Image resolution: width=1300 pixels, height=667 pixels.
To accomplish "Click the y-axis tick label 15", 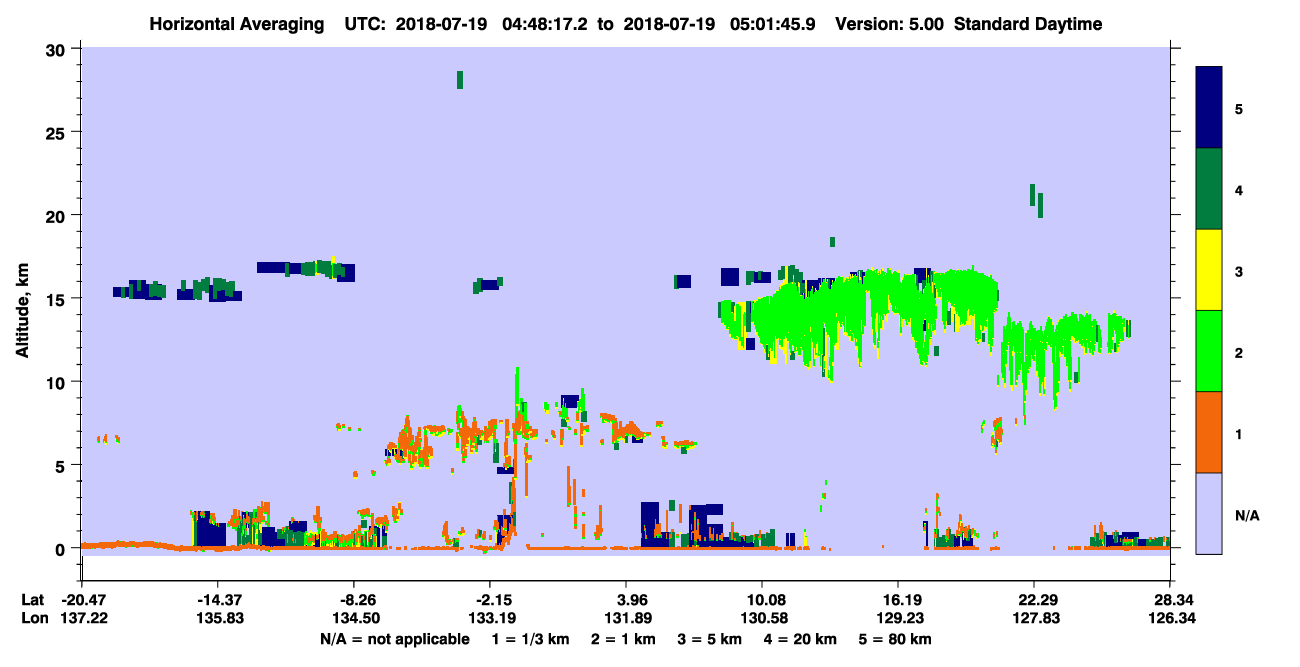I will coord(57,298).
